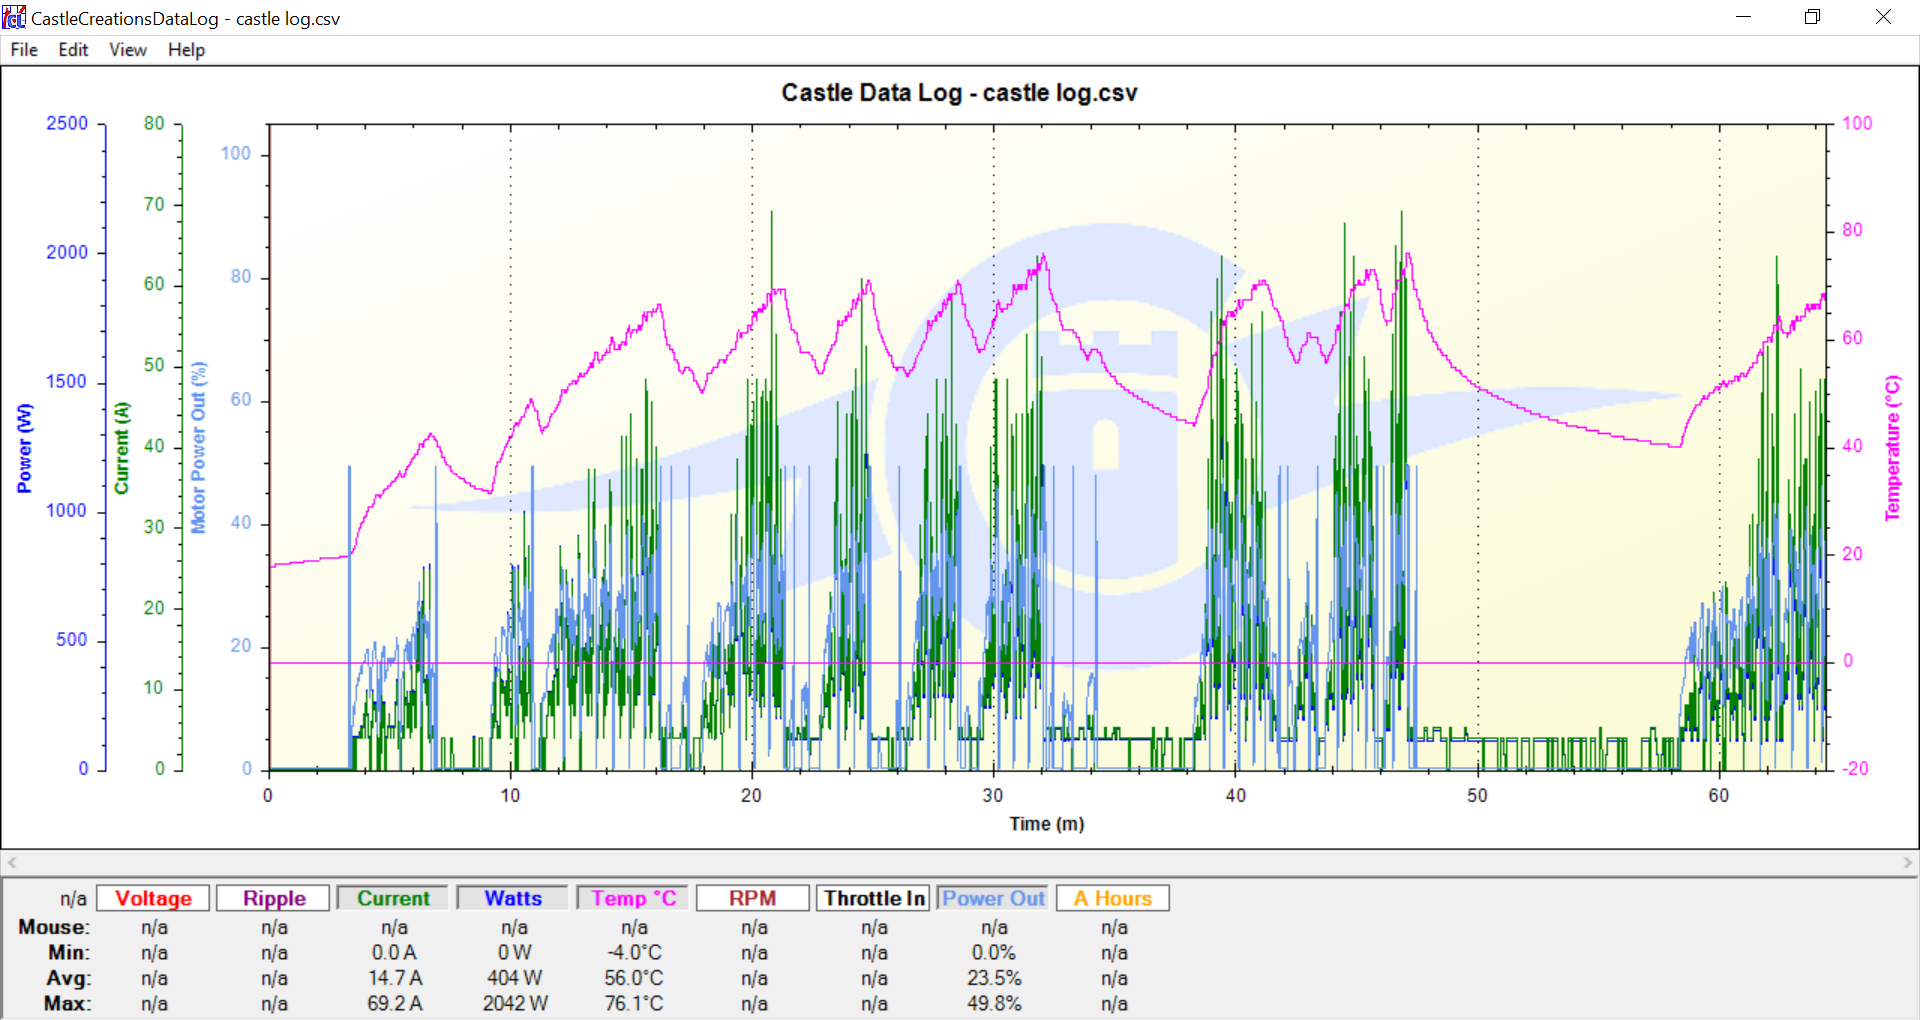
Task: Click the left scroll arrow of horizontal scrollbar
Action: click(12, 862)
